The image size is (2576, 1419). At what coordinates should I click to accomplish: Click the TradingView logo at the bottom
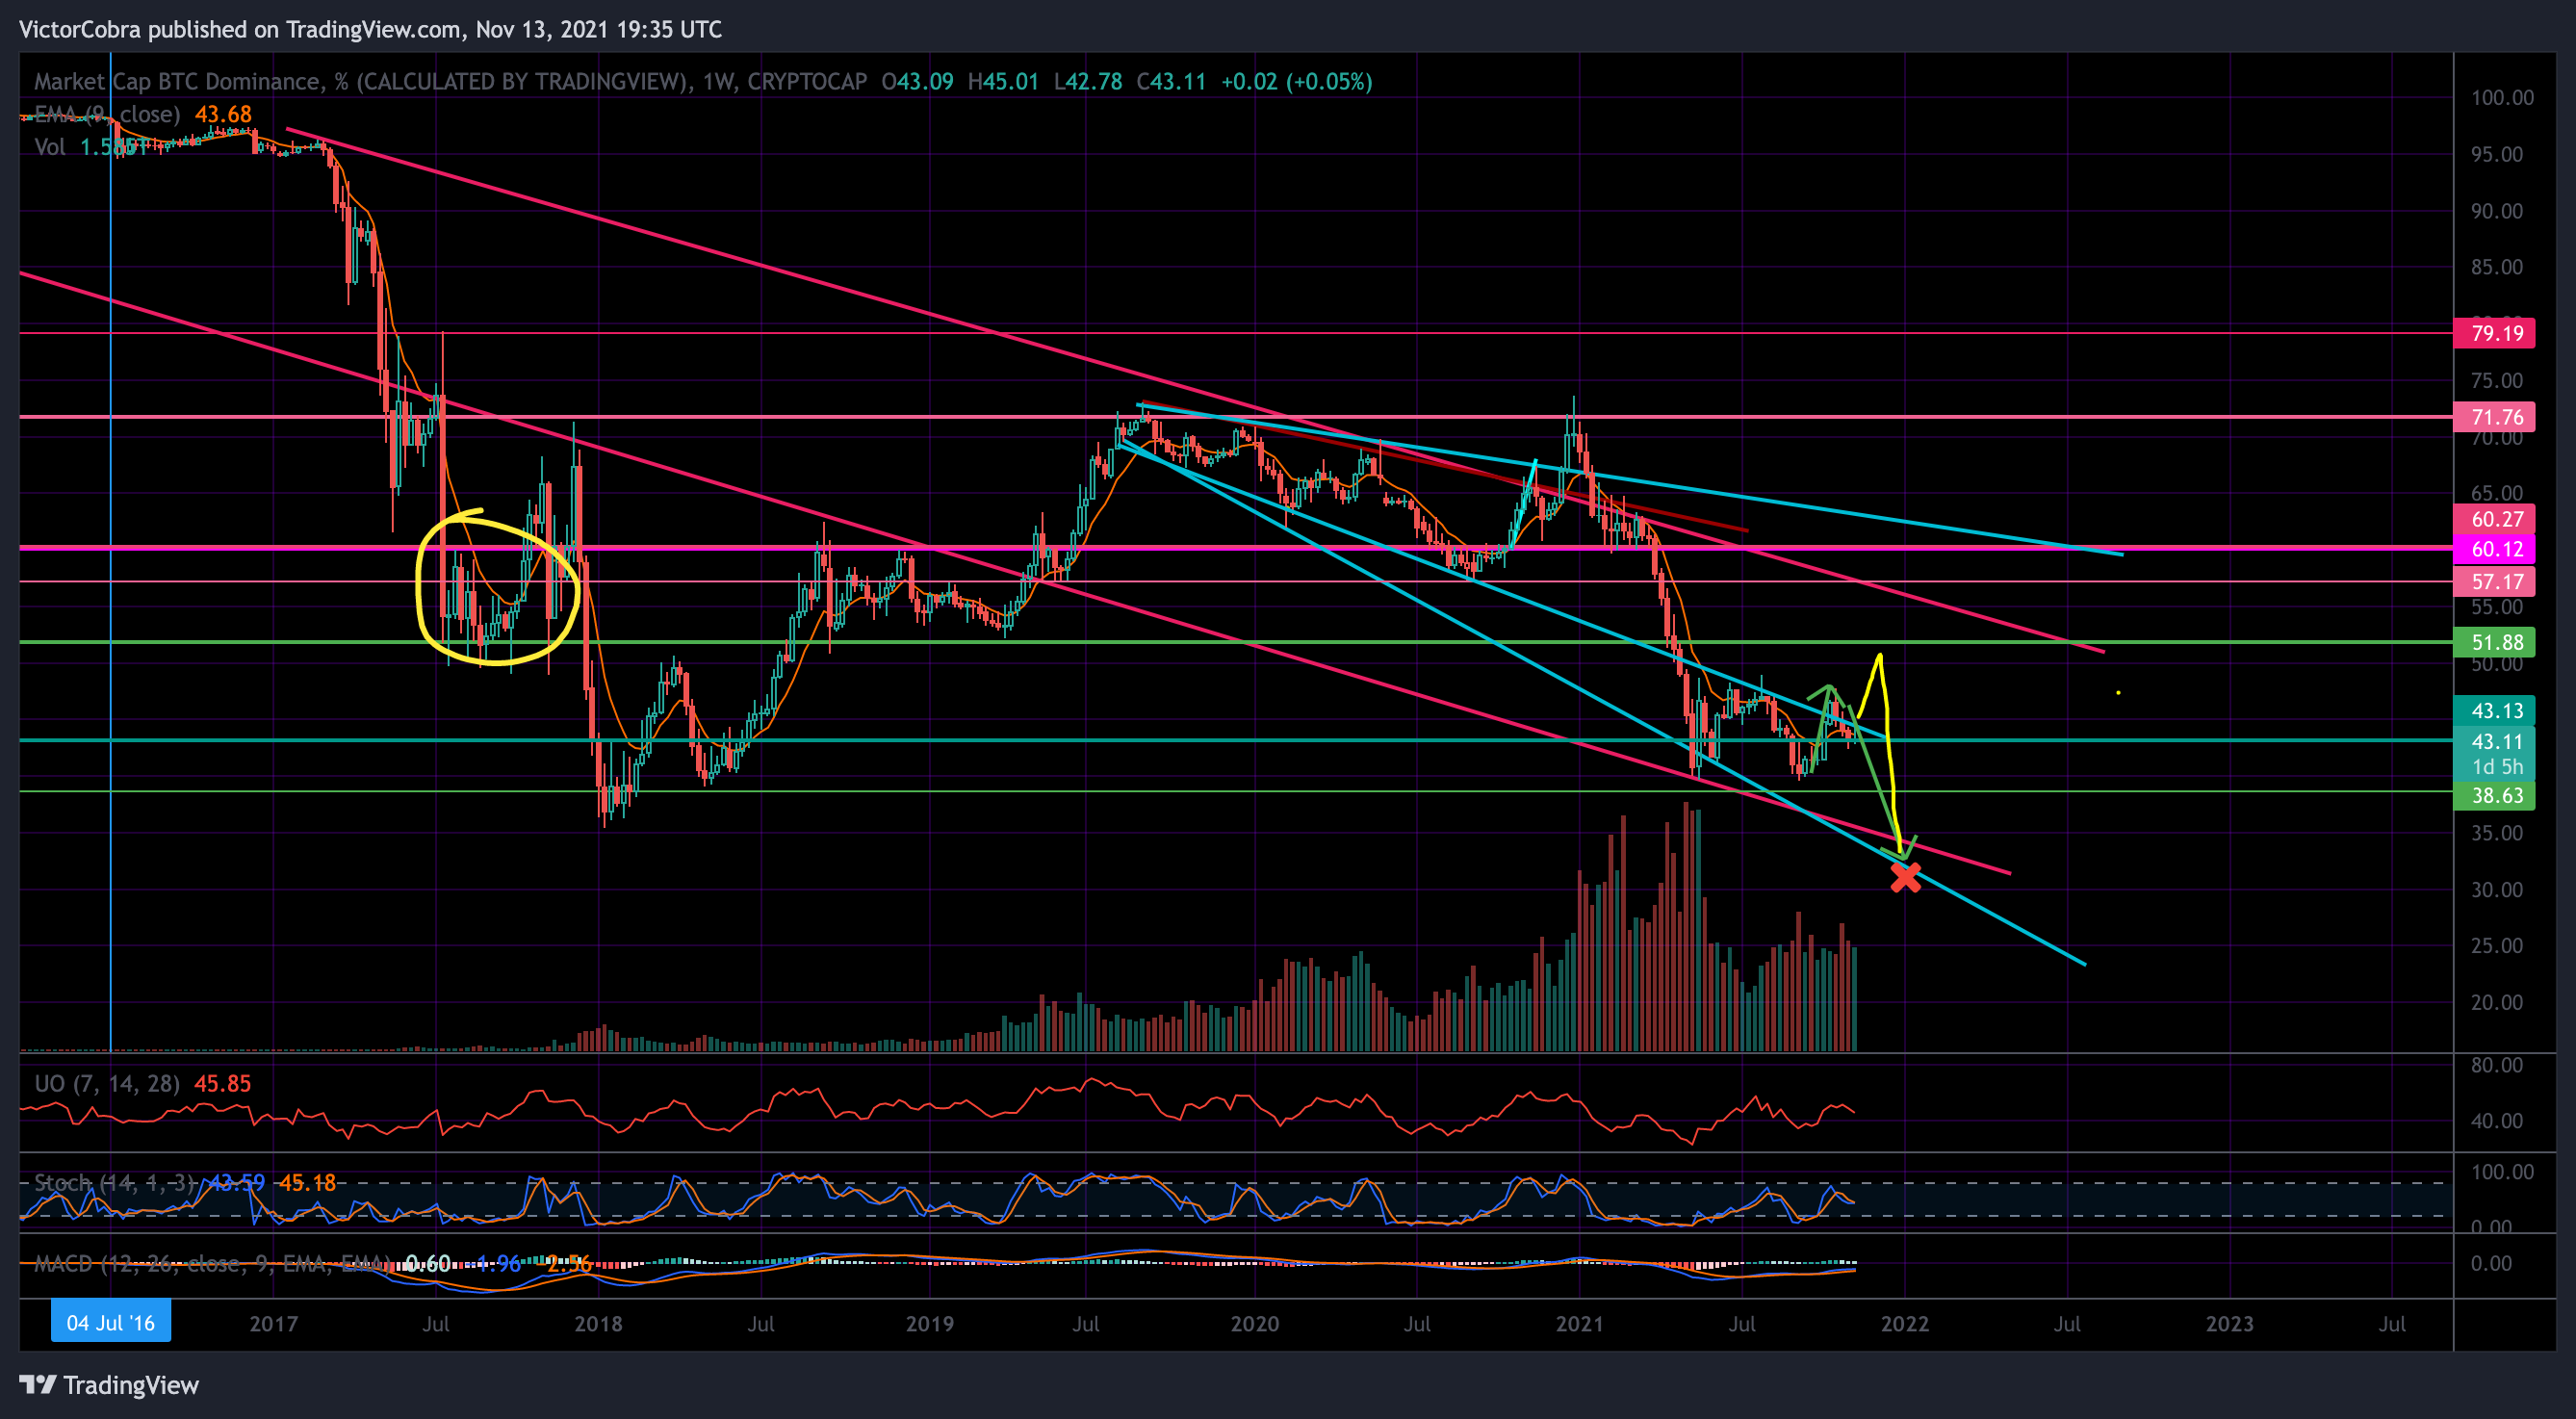(x=109, y=1385)
